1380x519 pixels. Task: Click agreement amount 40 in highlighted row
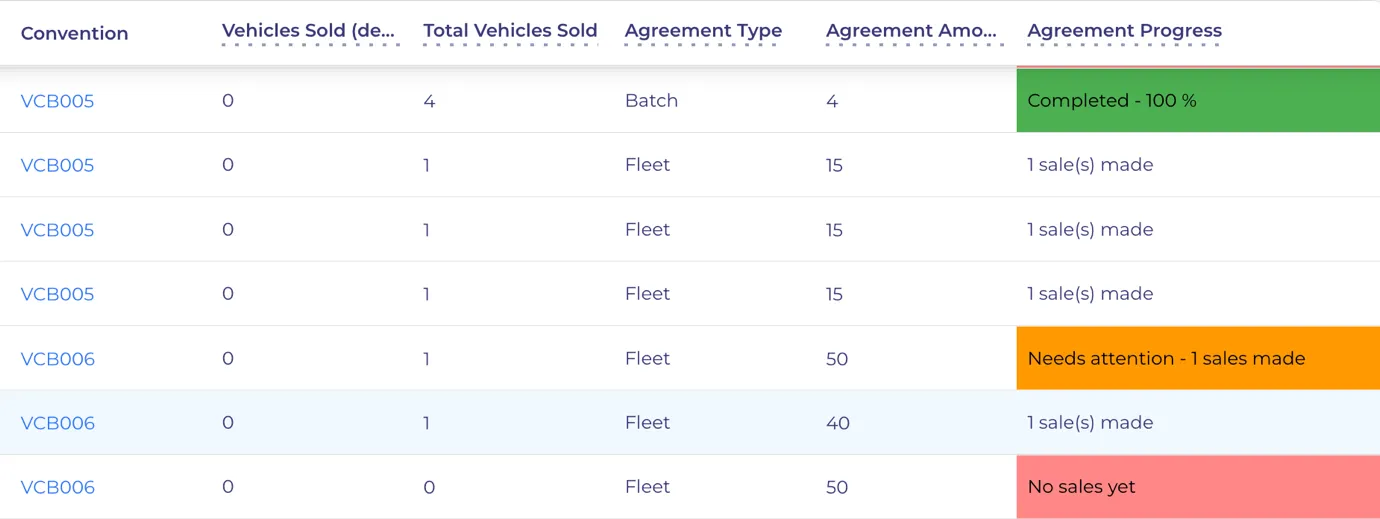pyautogui.click(x=838, y=423)
